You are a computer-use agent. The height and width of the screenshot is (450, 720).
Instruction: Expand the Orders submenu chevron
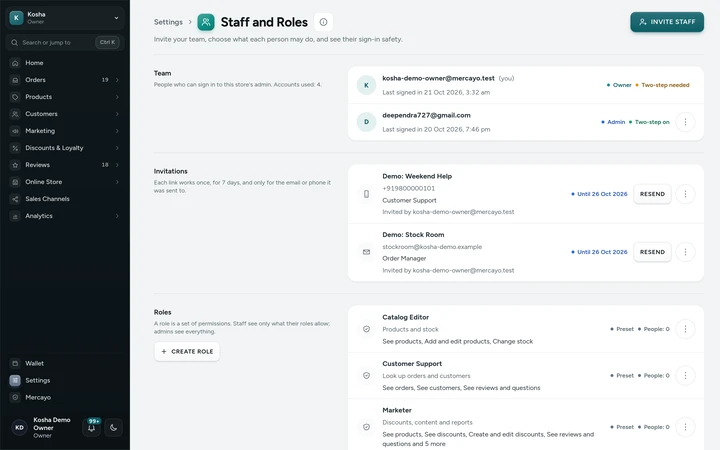(117, 80)
